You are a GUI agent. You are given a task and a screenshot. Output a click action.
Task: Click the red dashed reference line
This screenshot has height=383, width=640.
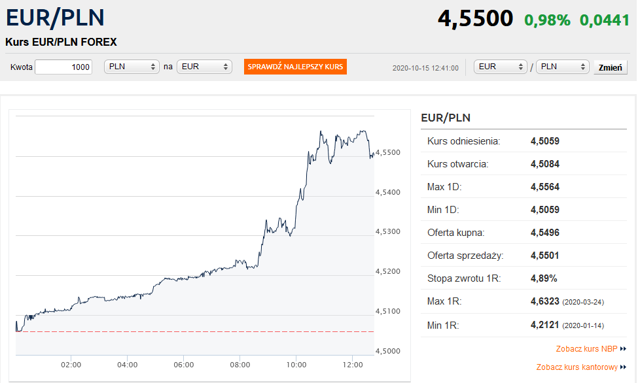(x=195, y=332)
